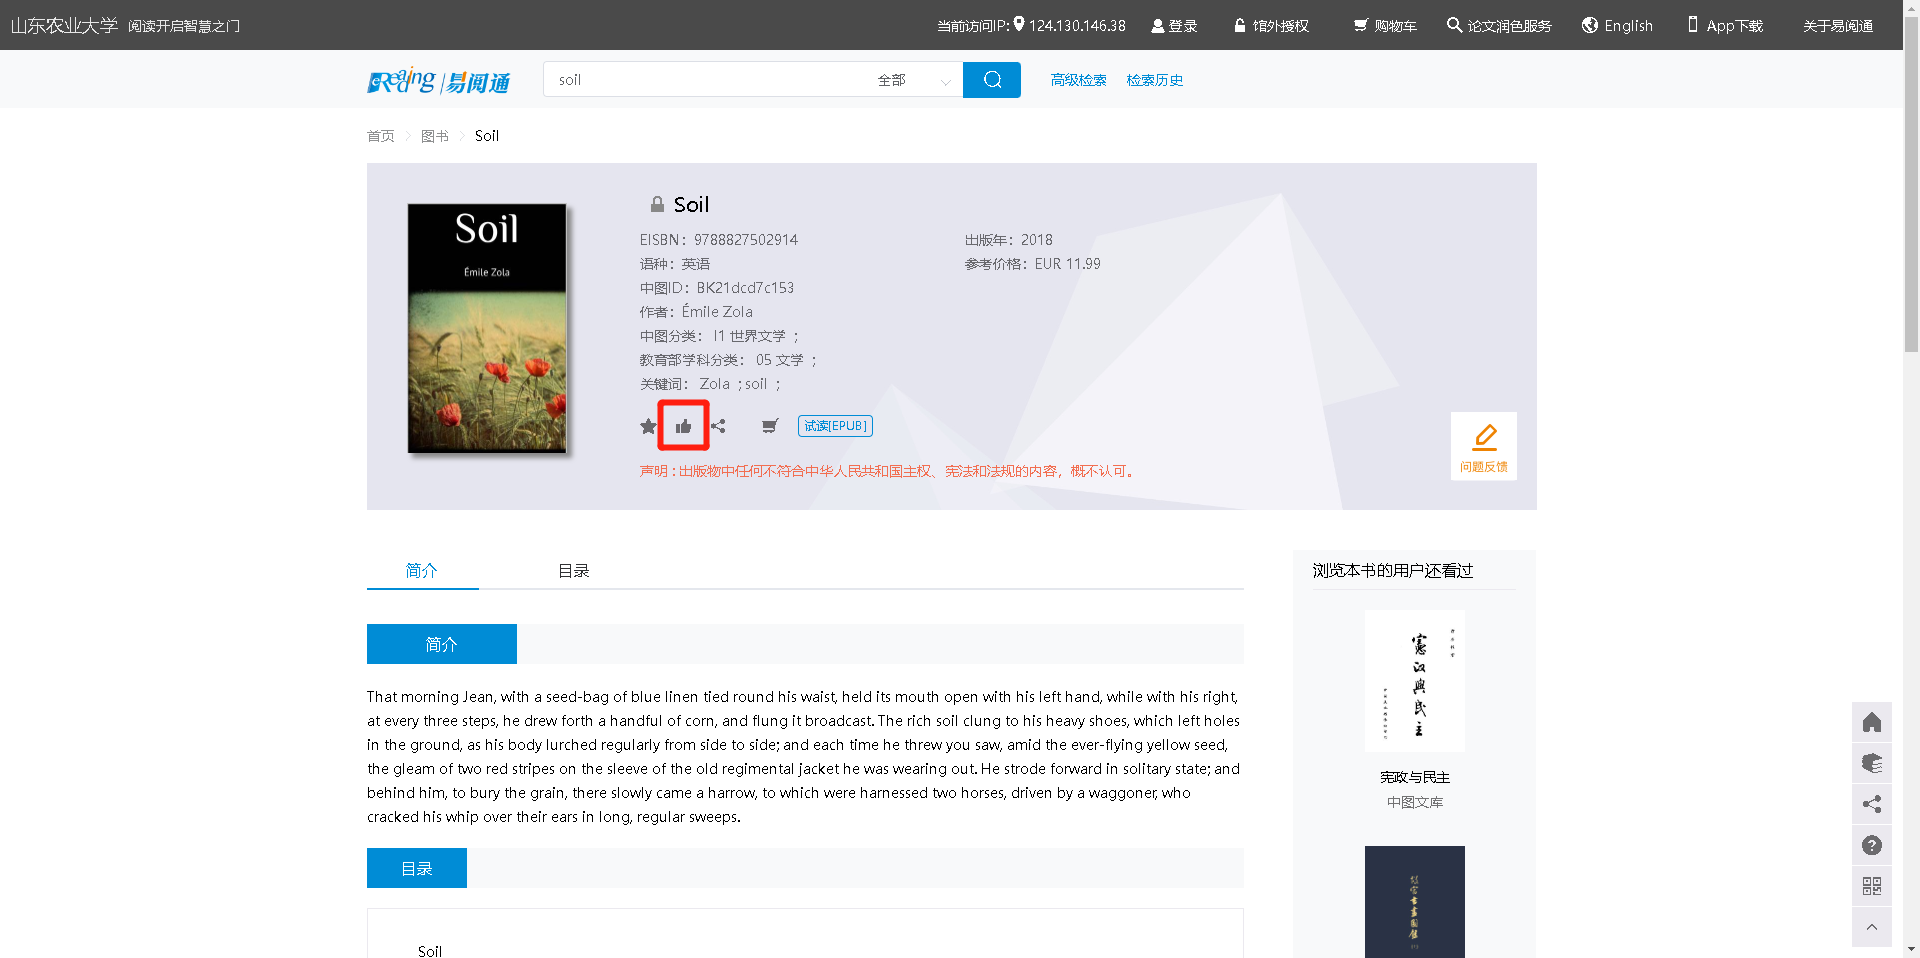The height and width of the screenshot is (958, 1920).
Task: Click the back-to-top arrow button
Action: coord(1871,927)
